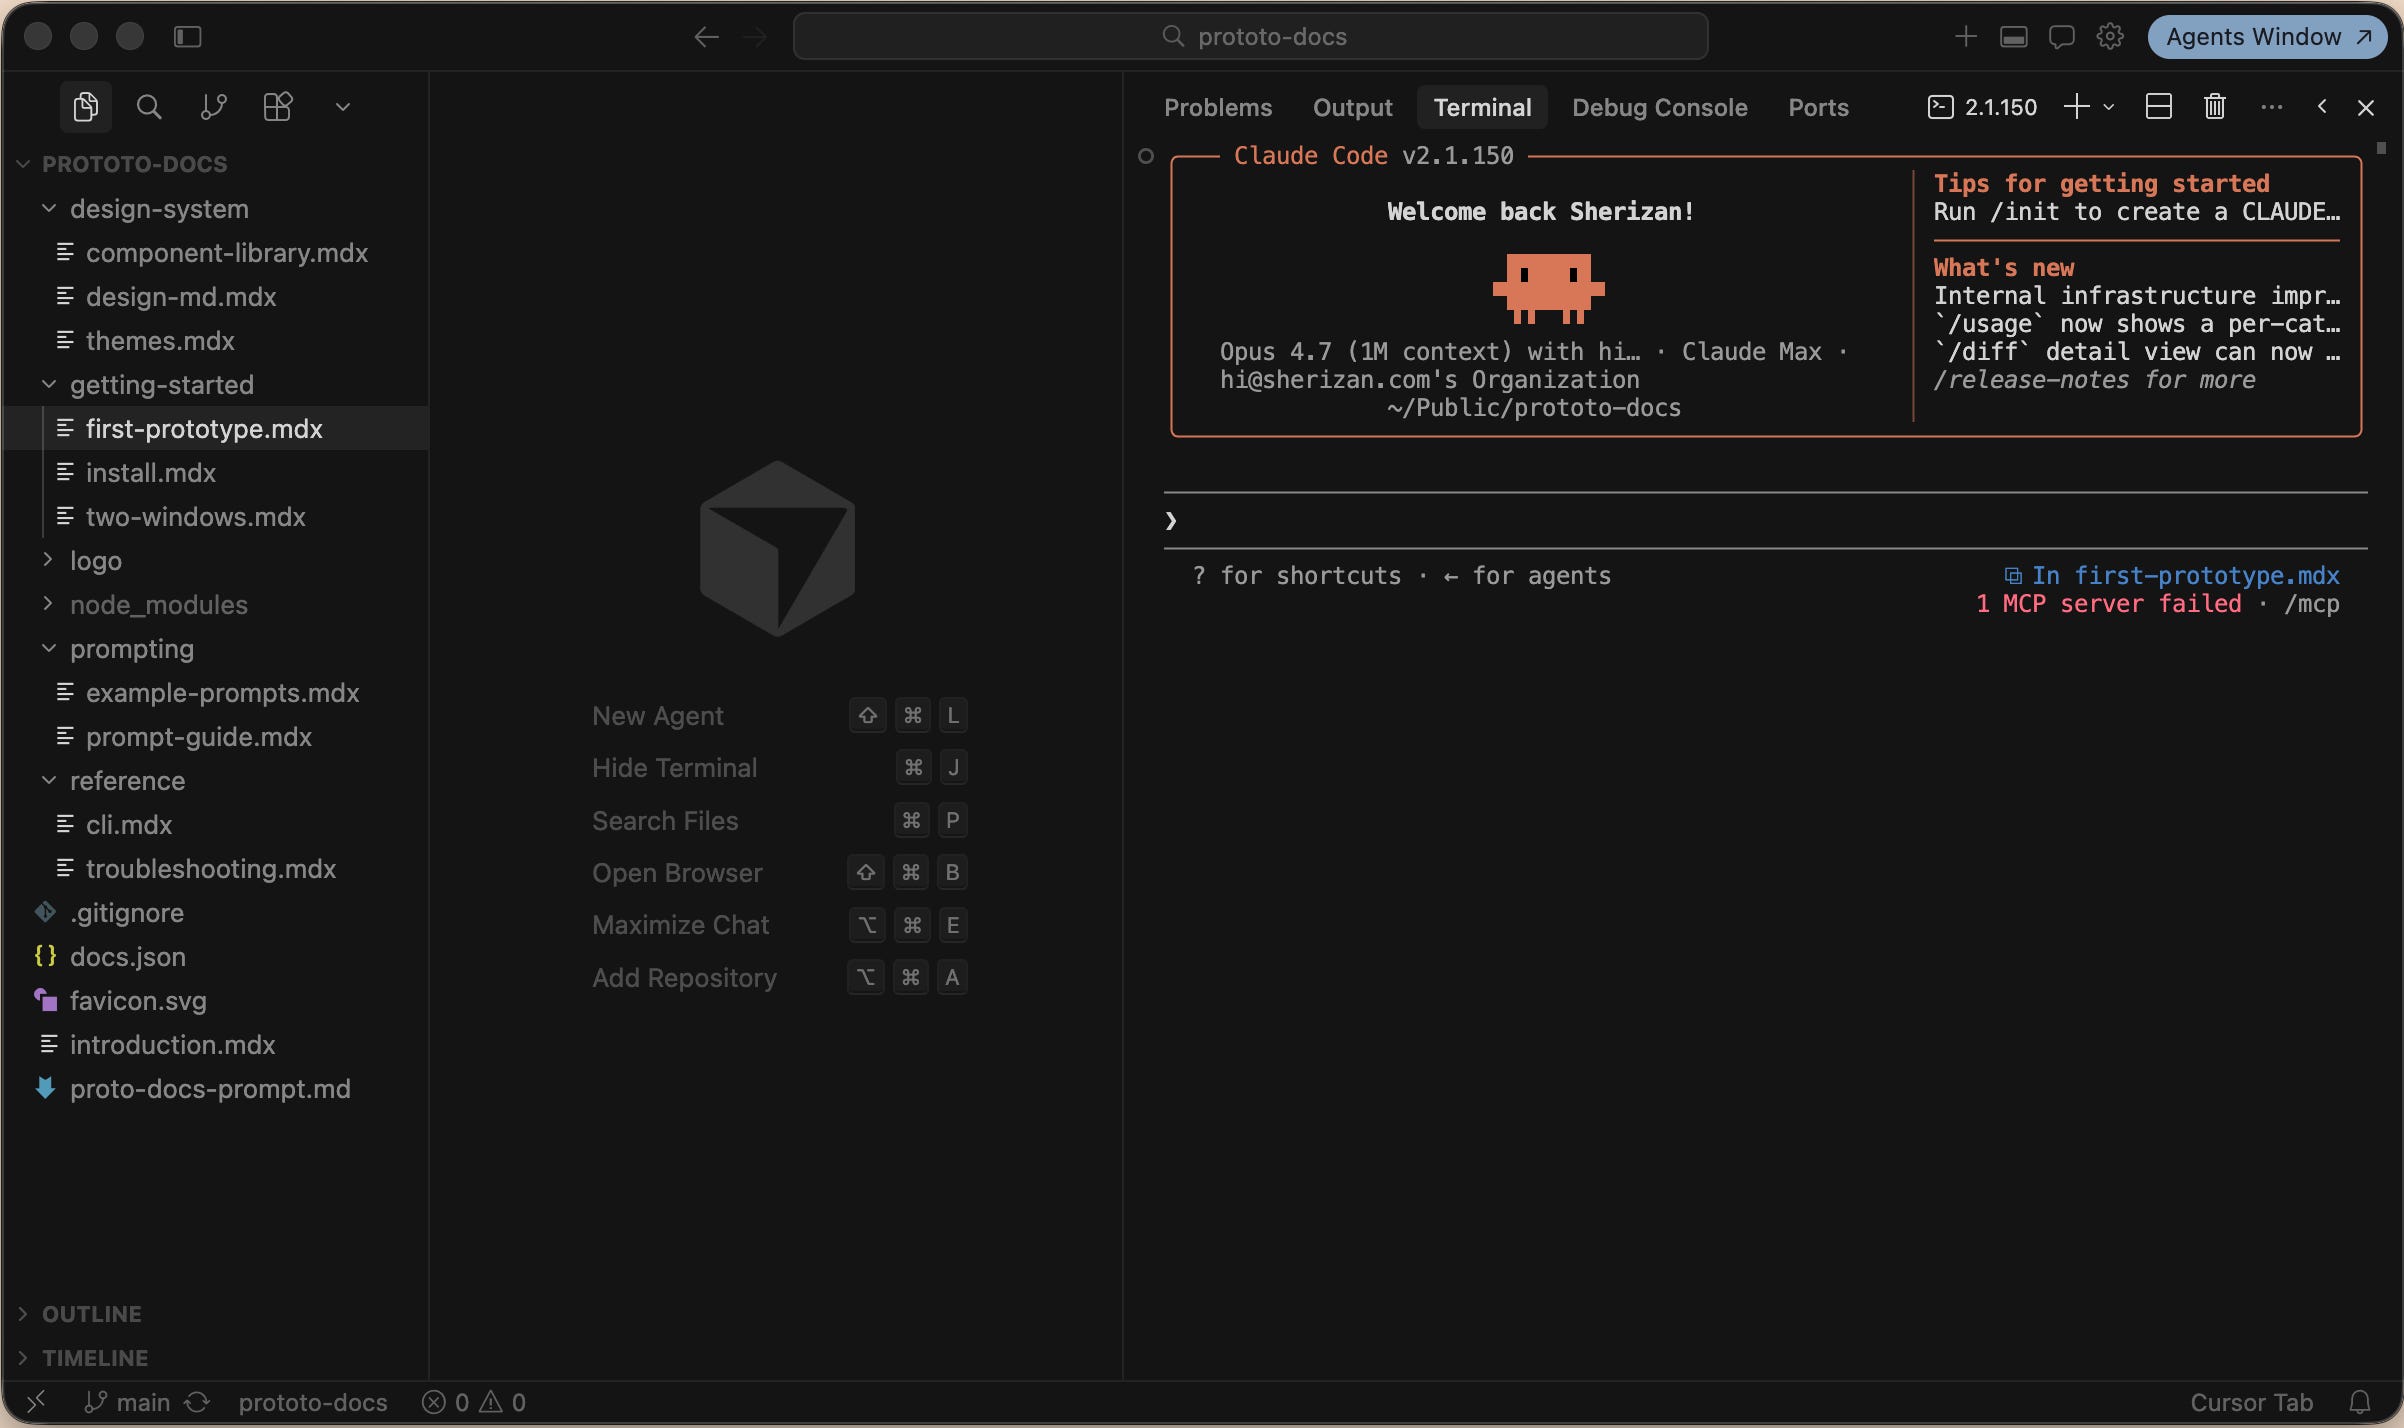2404x1428 pixels.
Task: Open the terminal panel more actions ellipsis
Action: coord(2272,107)
